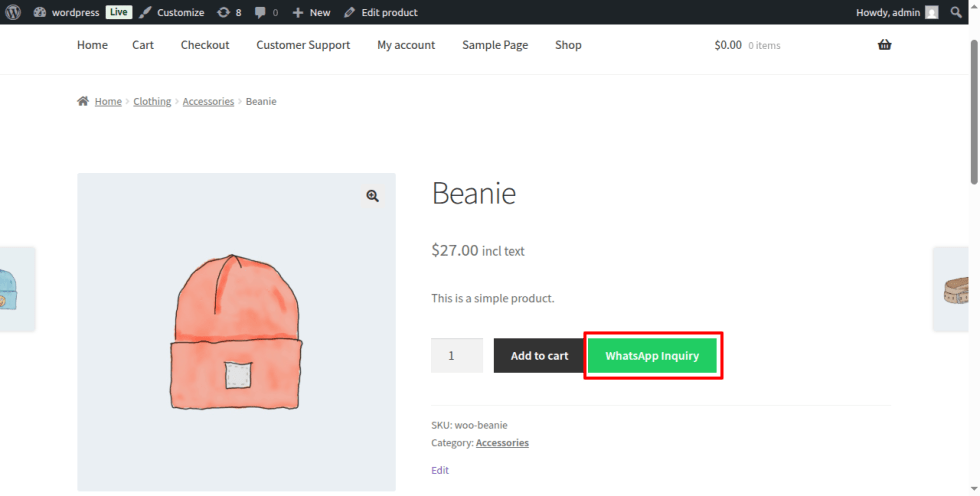
Task: Click the WordPress logo icon
Action: pyautogui.click(x=13, y=12)
